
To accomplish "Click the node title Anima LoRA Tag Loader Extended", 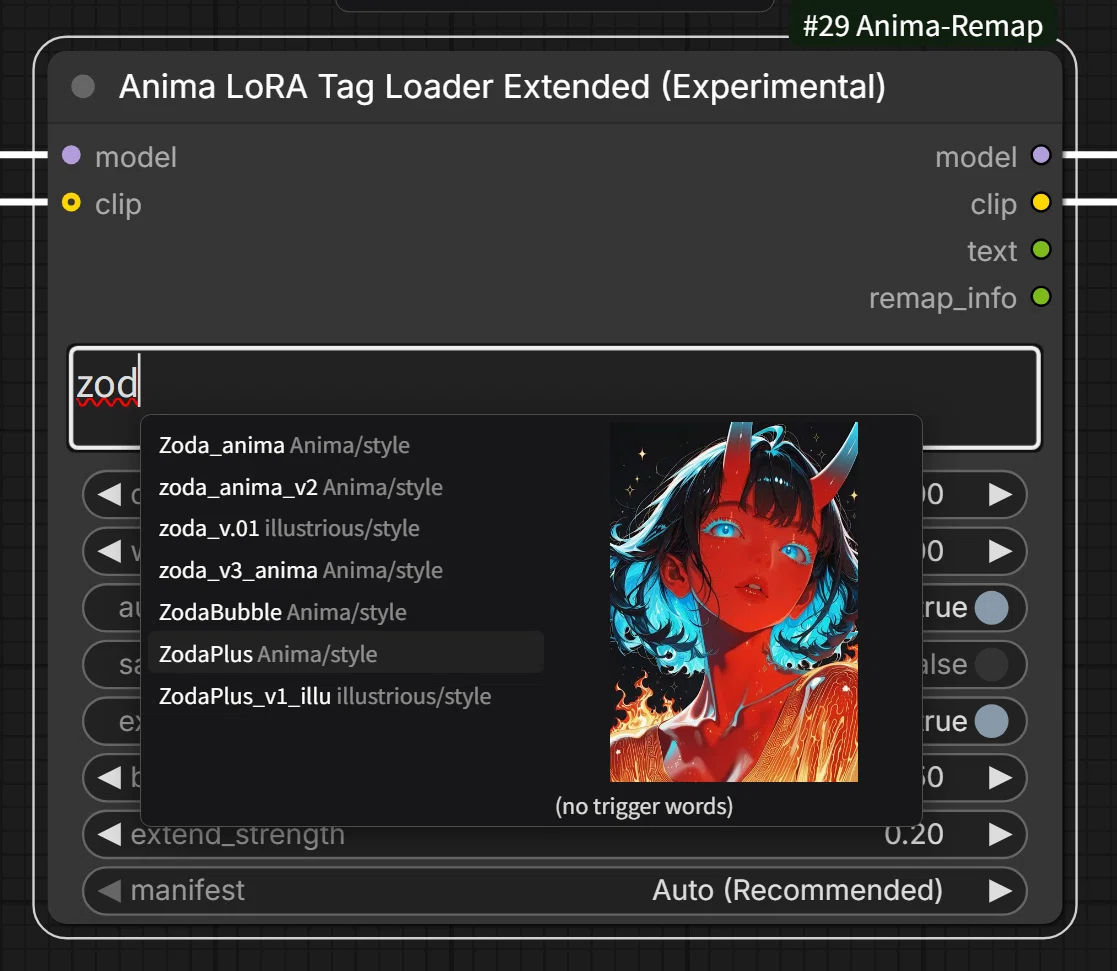I will pyautogui.click(x=502, y=87).
